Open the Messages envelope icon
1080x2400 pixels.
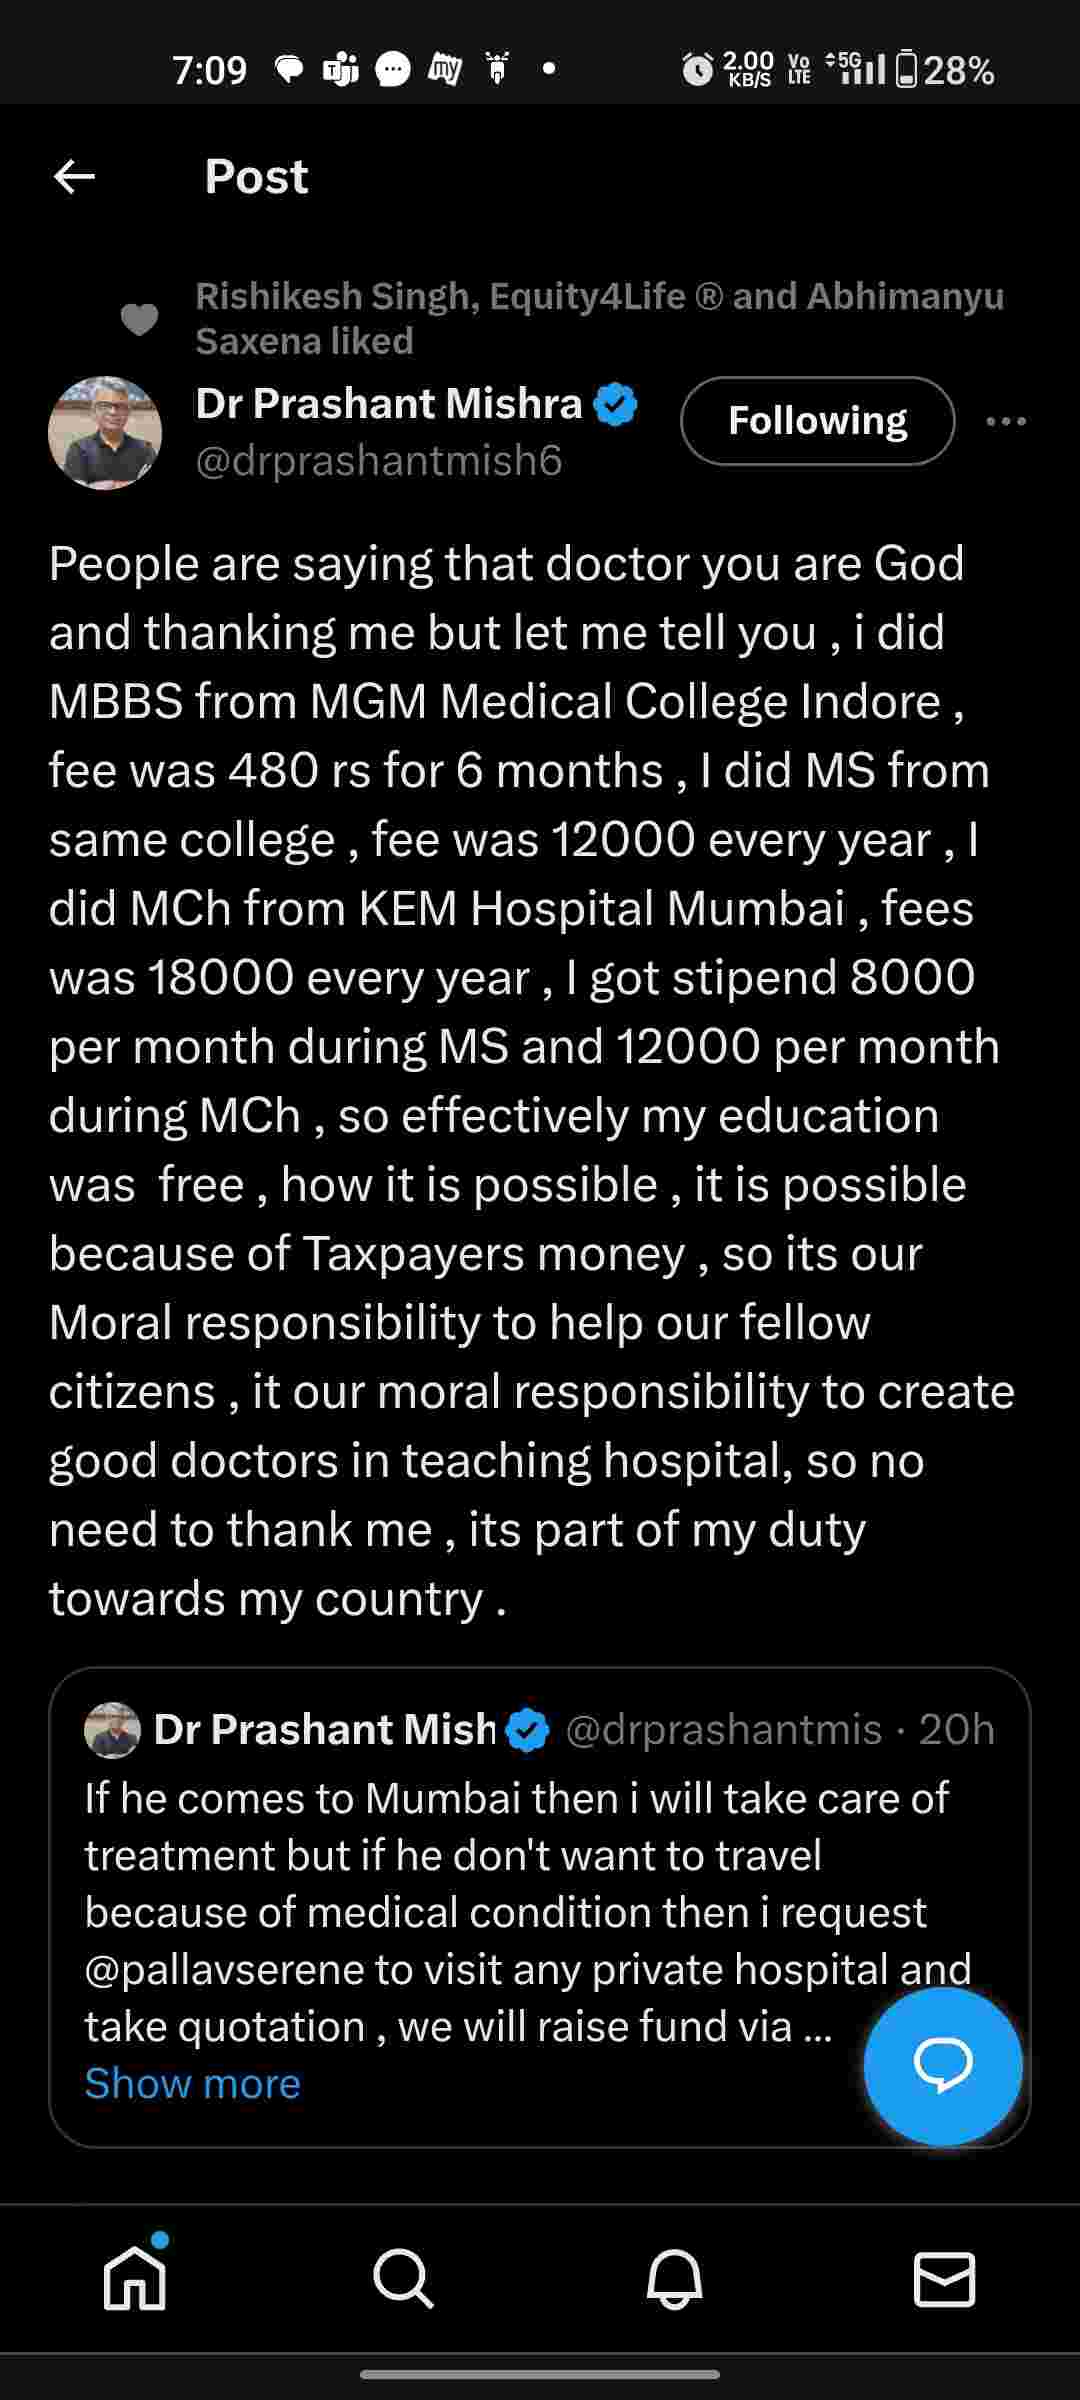(944, 2279)
